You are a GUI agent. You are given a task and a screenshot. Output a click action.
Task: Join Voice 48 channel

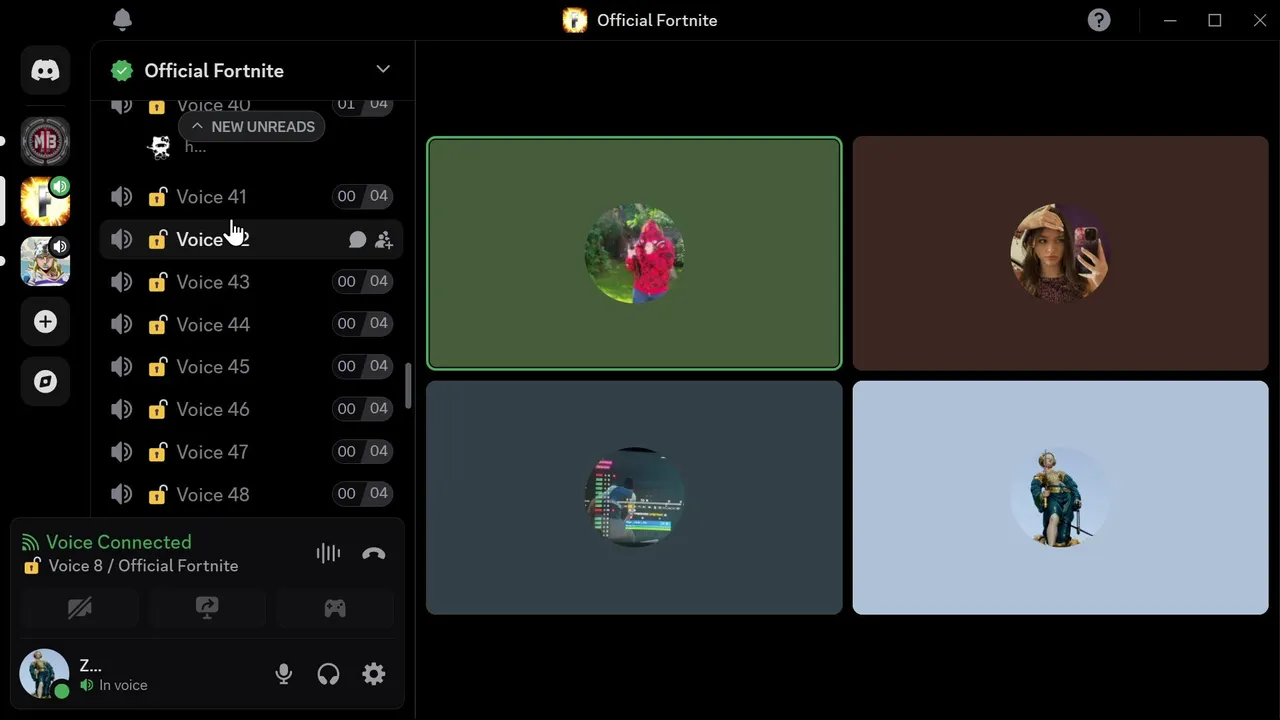coord(251,495)
